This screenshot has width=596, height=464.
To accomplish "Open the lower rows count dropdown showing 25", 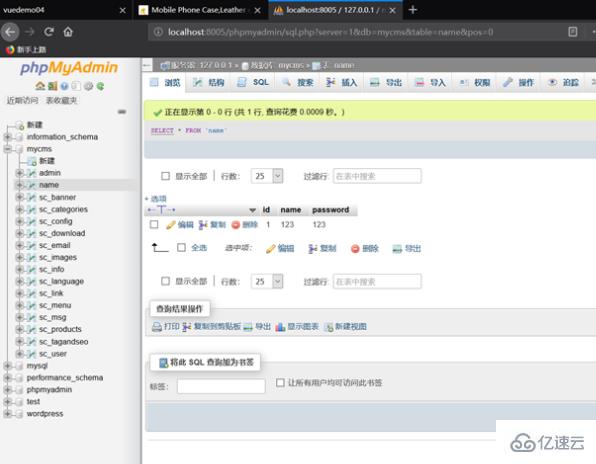I will pyautogui.click(x=267, y=282).
